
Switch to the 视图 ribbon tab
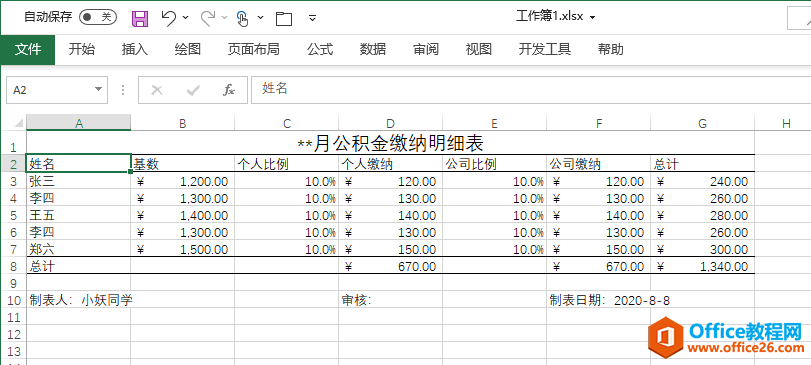(478, 50)
